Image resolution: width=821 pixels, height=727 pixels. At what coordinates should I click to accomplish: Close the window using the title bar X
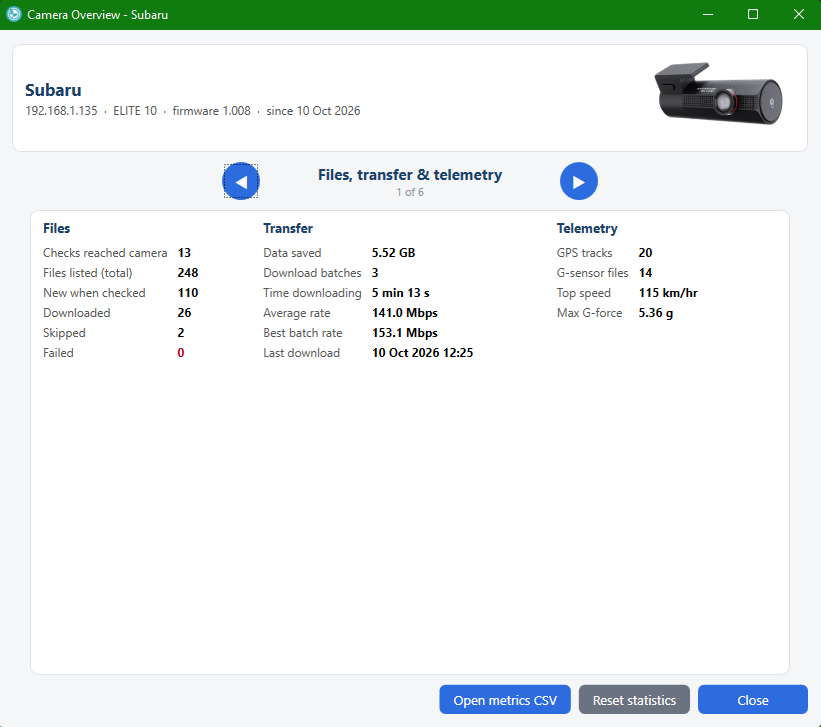click(798, 14)
